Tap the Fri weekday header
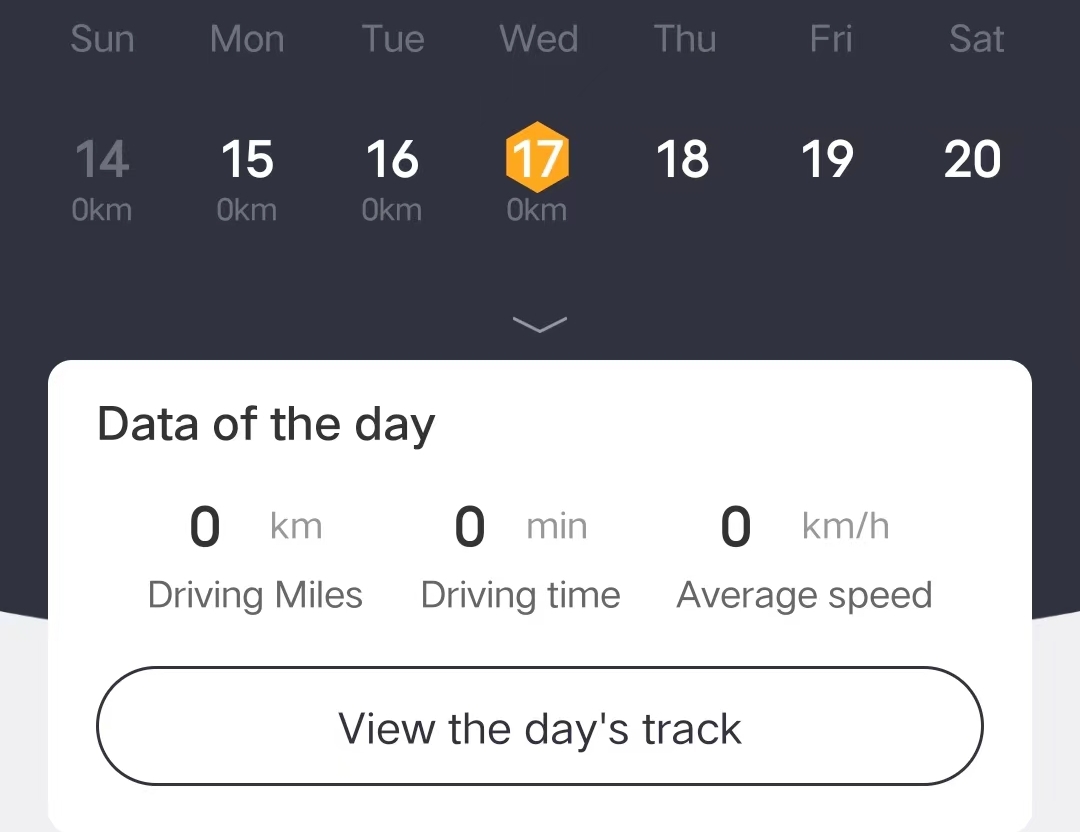The image size is (1080, 832). [830, 39]
